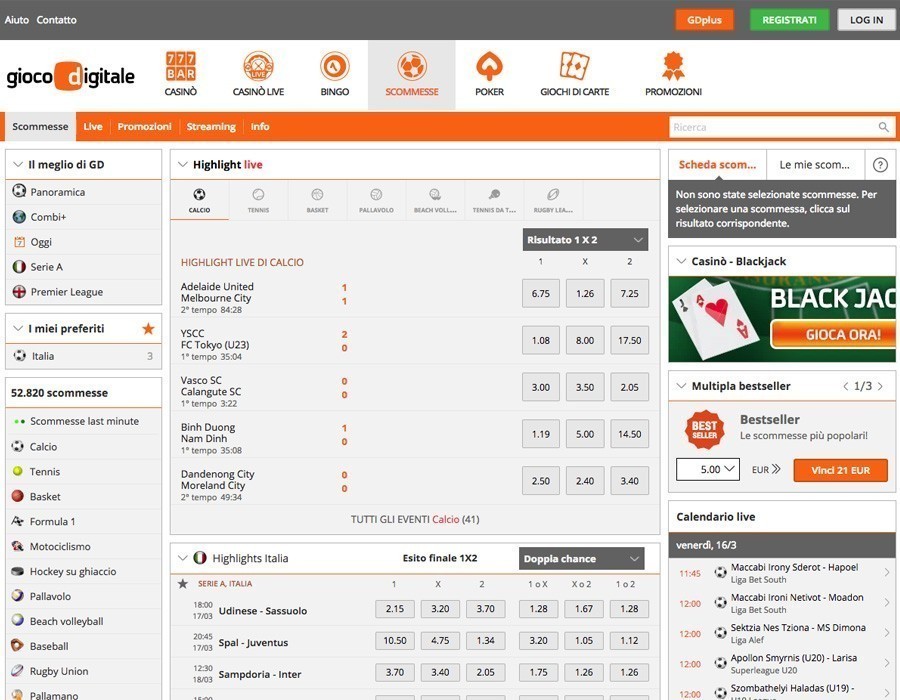Open Scommesse last minute
The height and width of the screenshot is (700, 900).
pyautogui.click(x=84, y=421)
